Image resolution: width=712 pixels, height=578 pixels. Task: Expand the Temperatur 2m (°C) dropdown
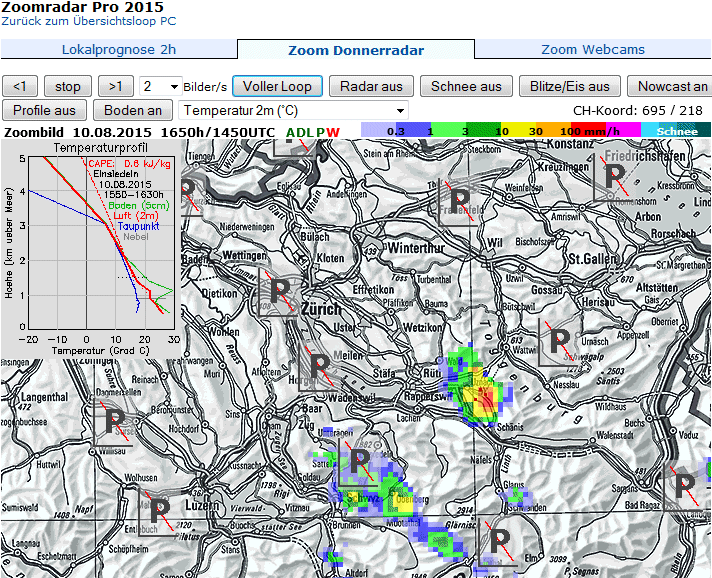(x=294, y=110)
